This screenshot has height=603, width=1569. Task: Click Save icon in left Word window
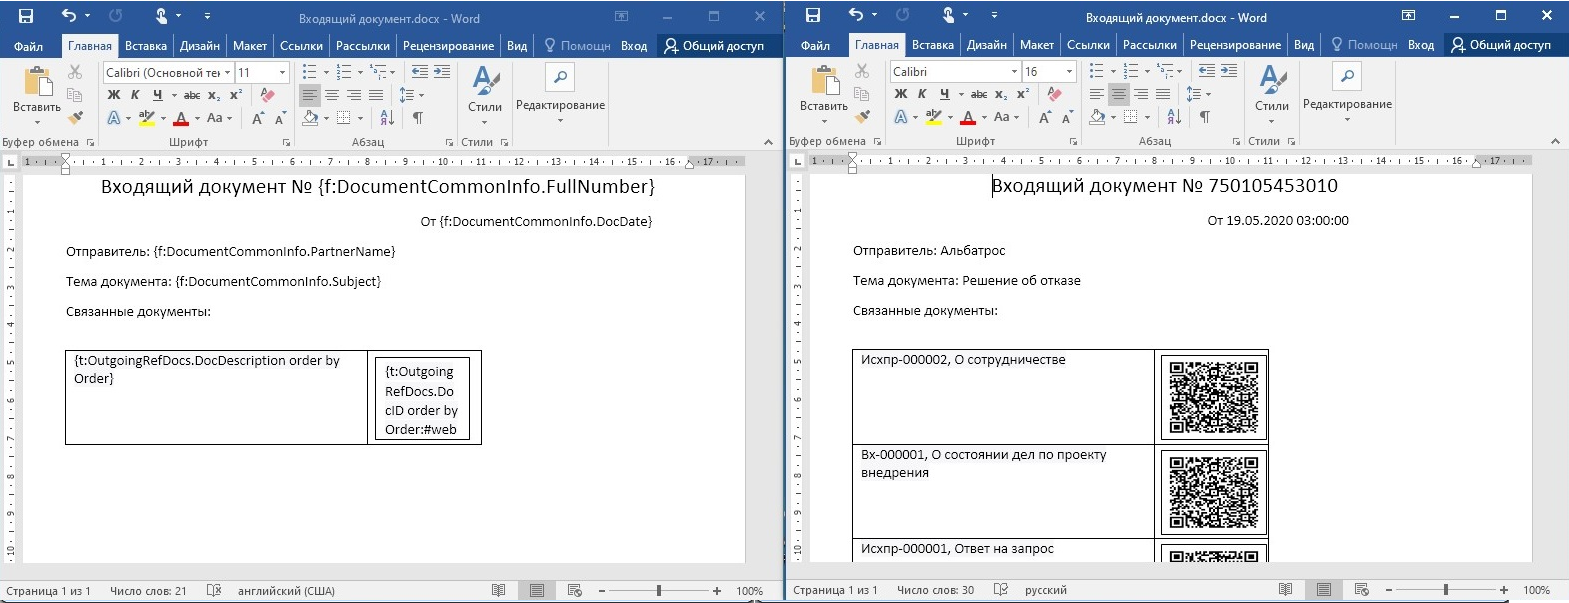pos(26,16)
